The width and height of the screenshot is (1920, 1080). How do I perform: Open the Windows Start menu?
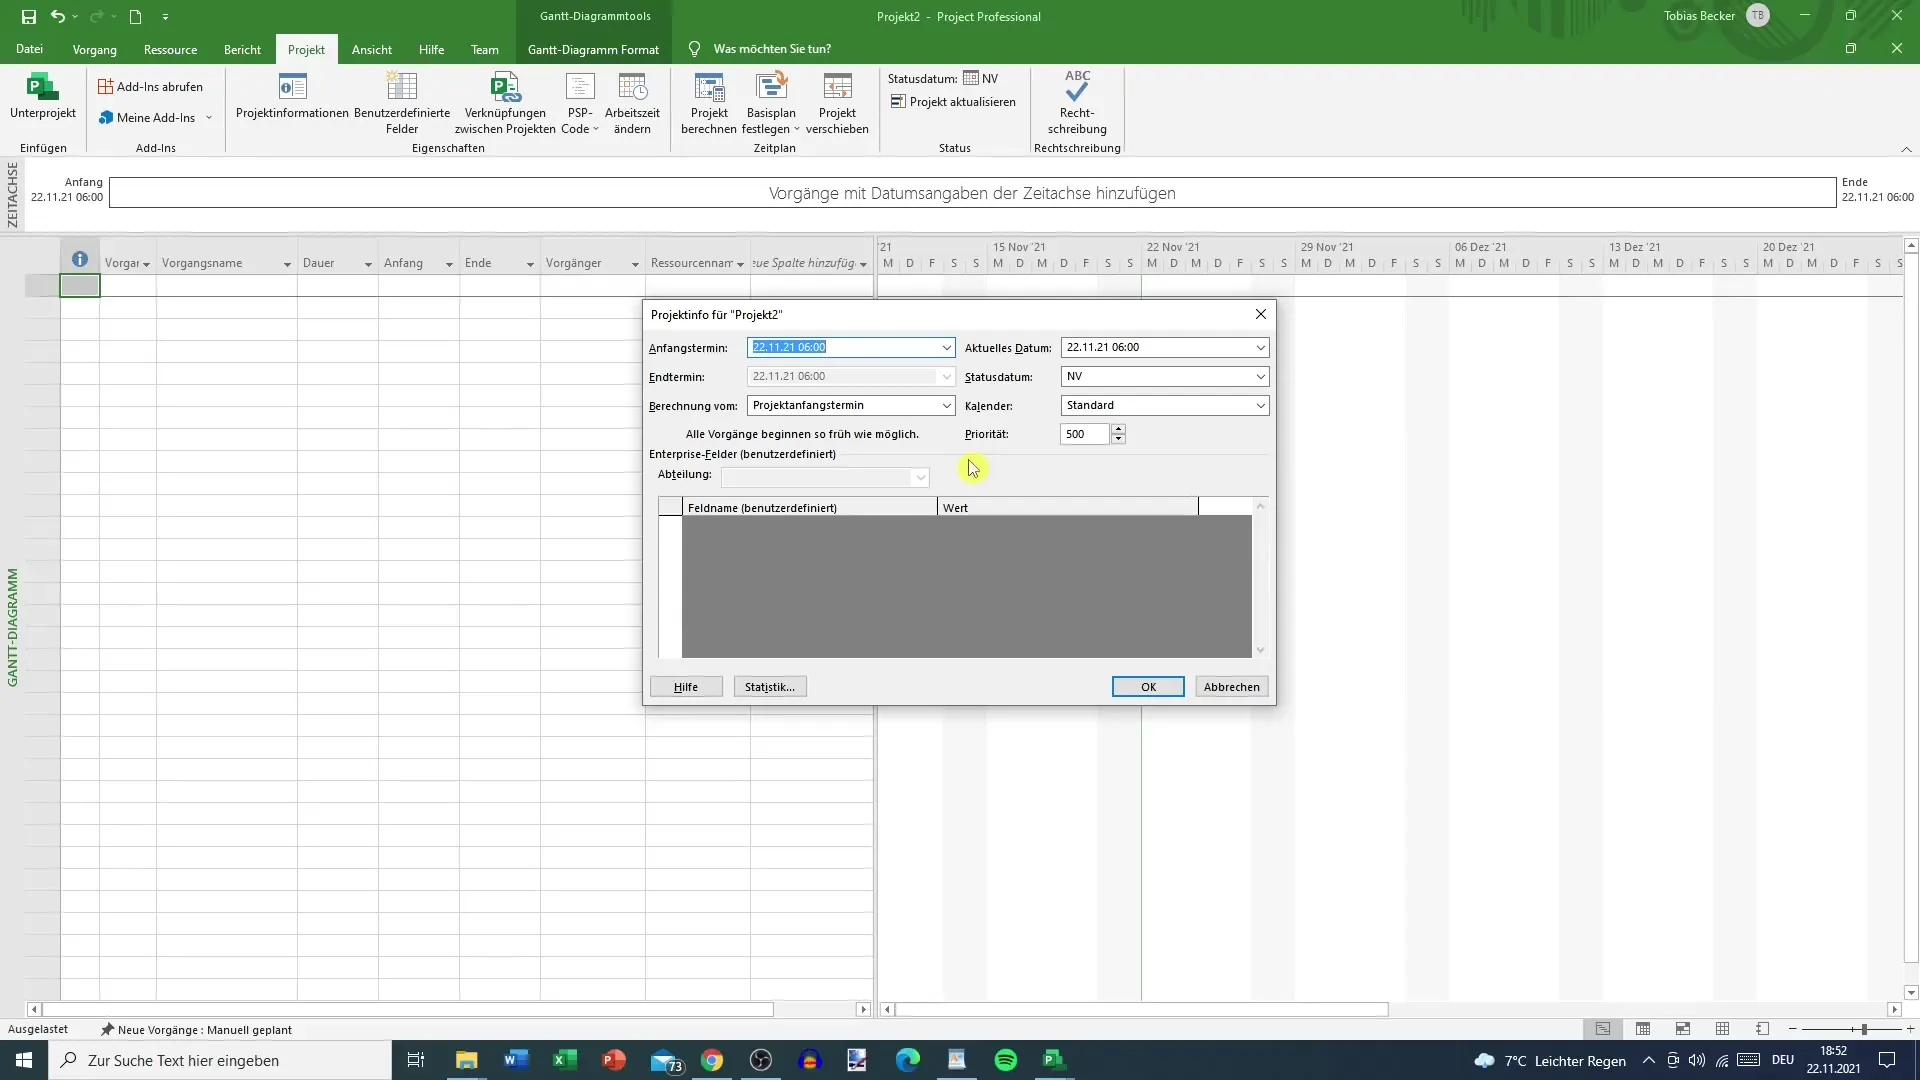tap(24, 1060)
